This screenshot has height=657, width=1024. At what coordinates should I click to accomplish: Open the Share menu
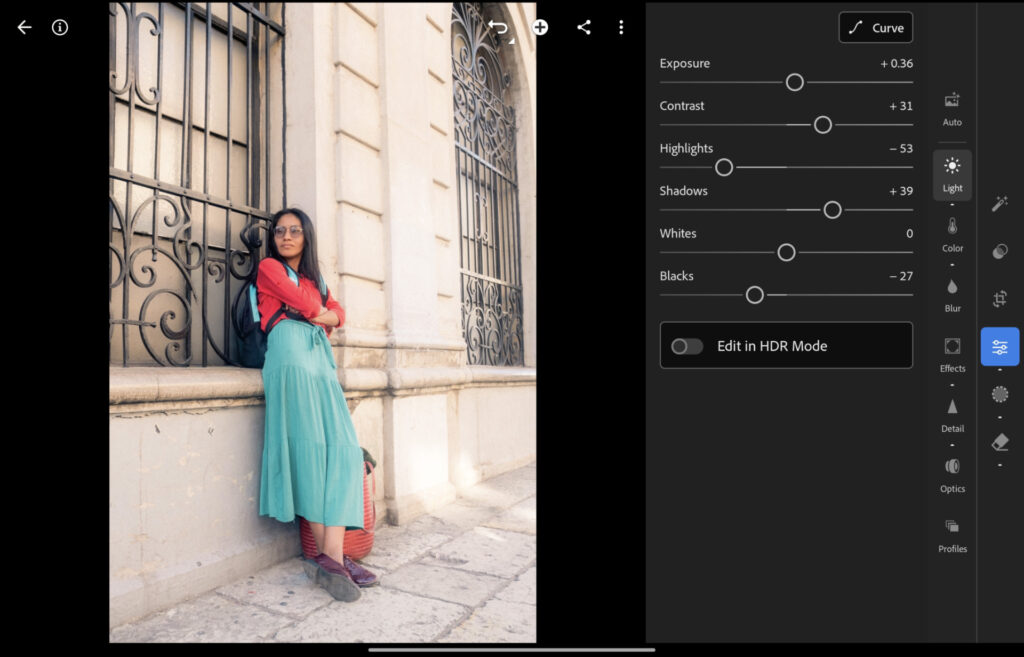584,27
